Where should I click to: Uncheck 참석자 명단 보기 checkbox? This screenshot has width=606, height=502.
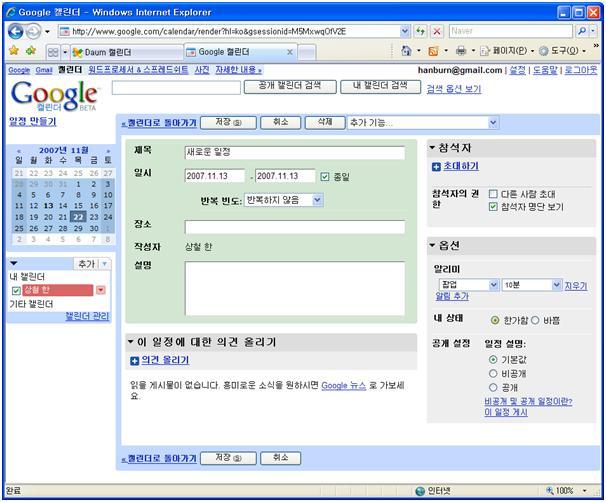[x=493, y=206]
